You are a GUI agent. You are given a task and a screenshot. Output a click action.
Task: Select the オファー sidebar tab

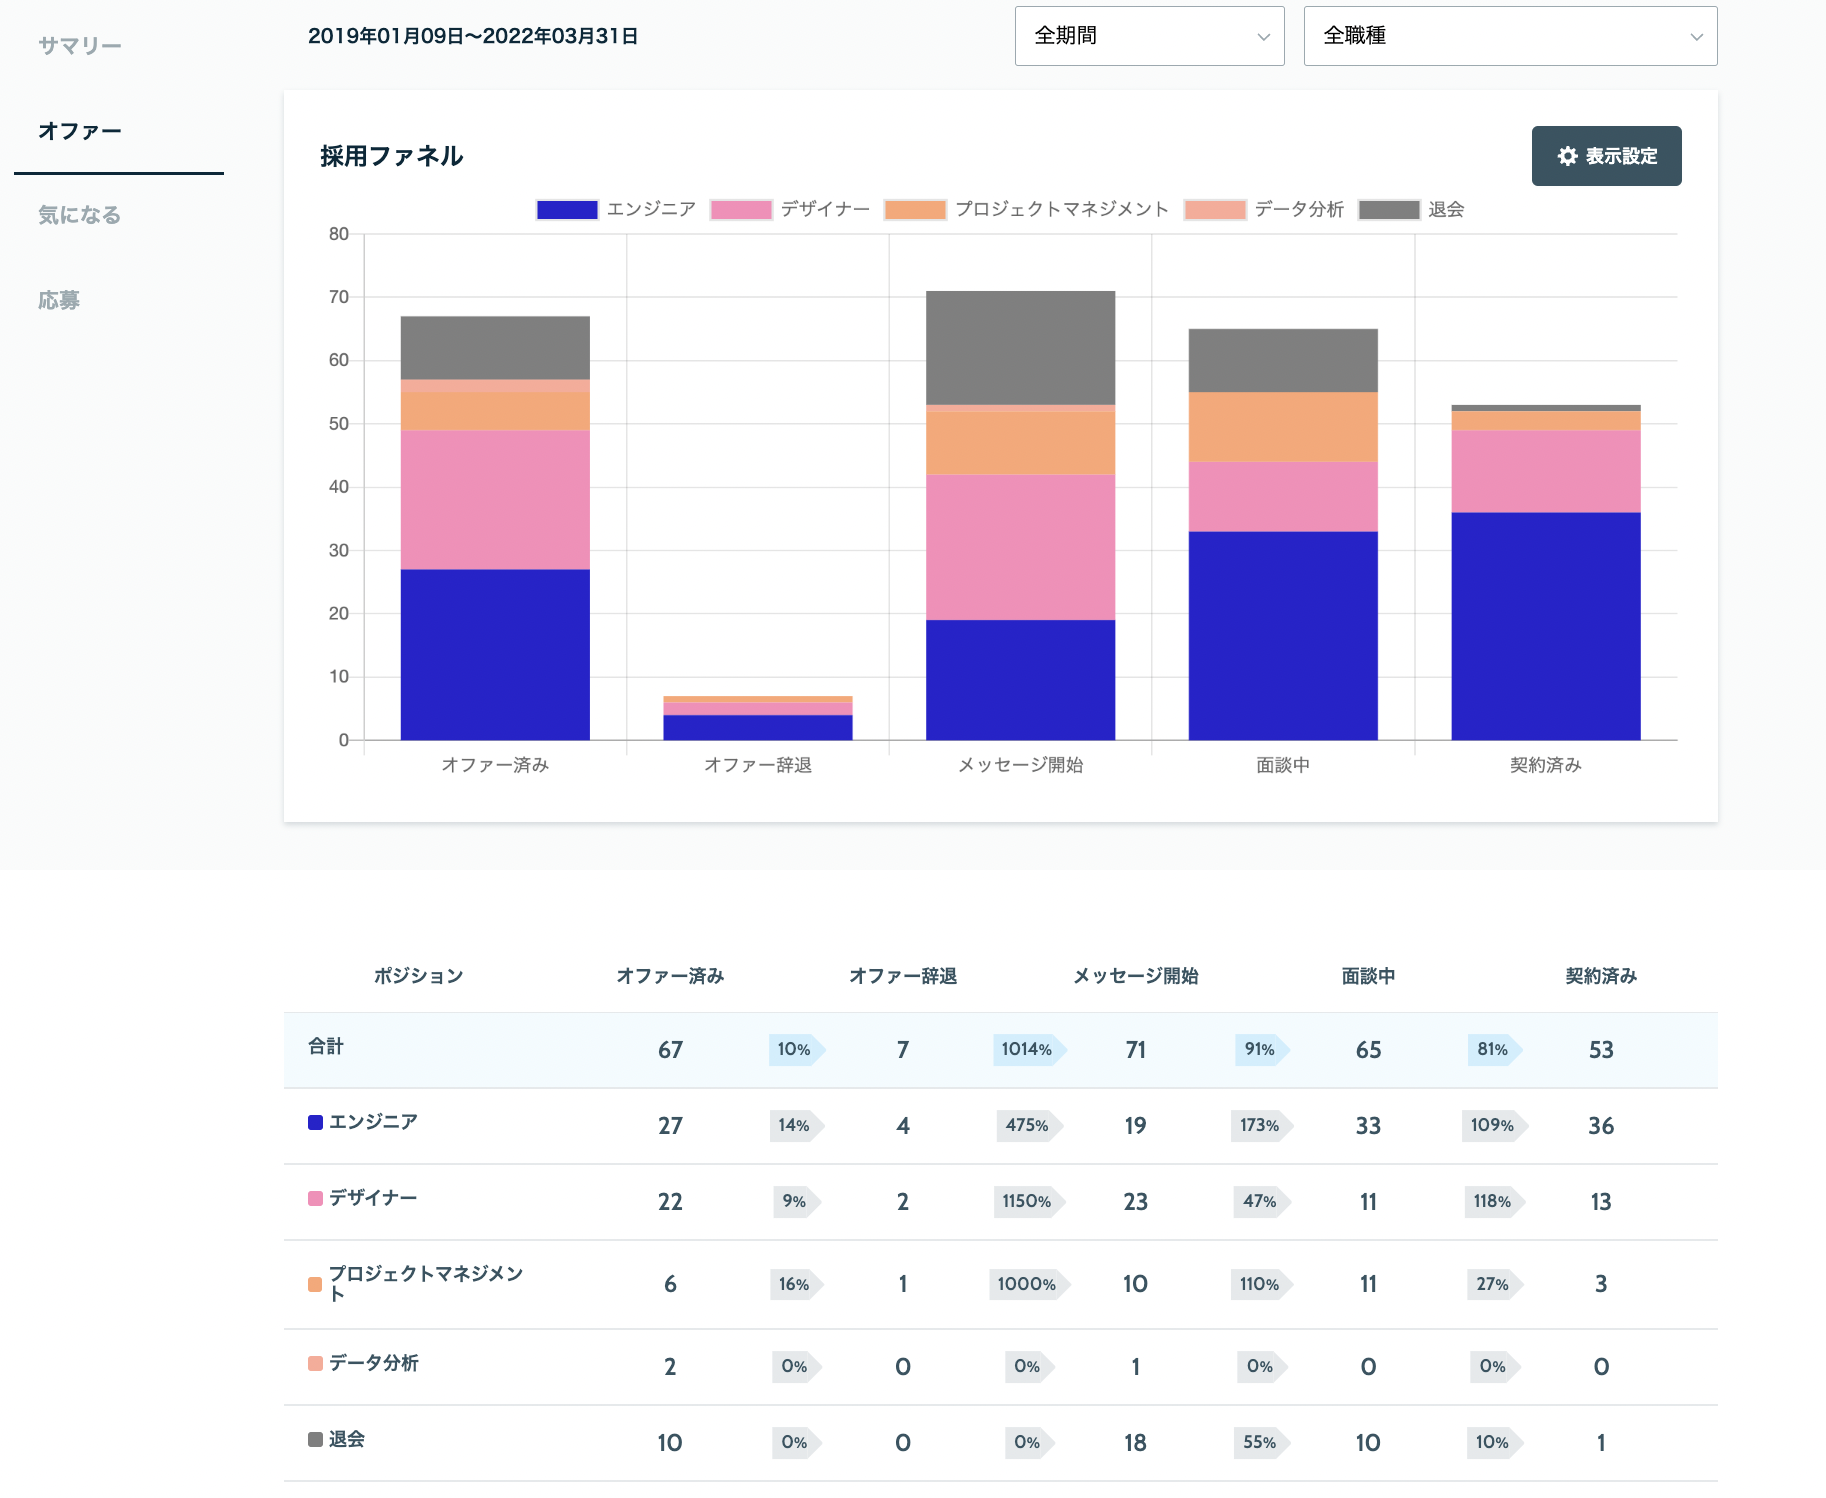pos(80,131)
